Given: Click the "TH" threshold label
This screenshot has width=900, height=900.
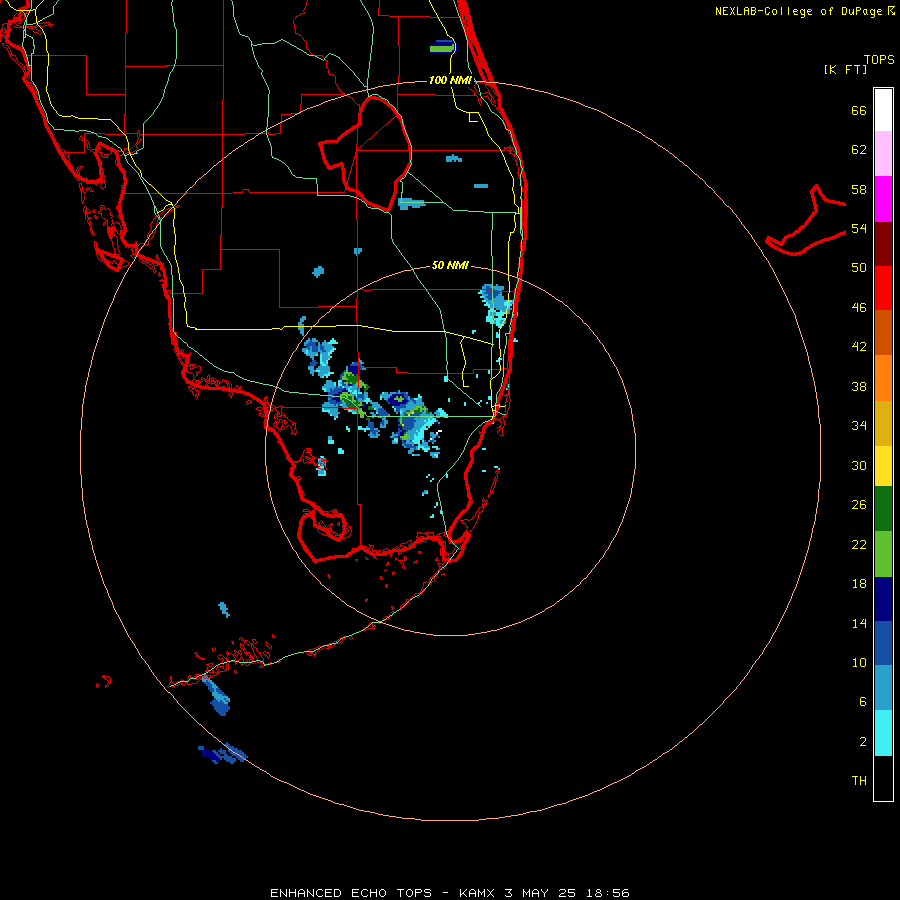Looking at the screenshot, I should click(x=859, y=781).
